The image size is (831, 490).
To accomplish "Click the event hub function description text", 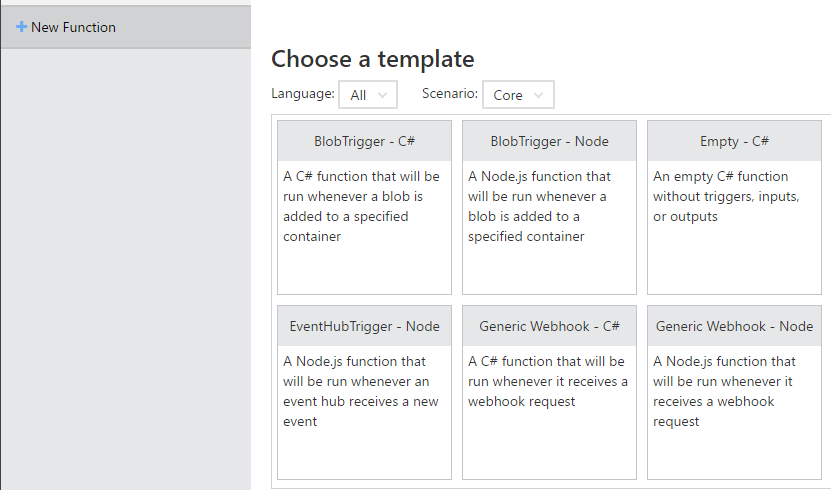I will [355, 391].
